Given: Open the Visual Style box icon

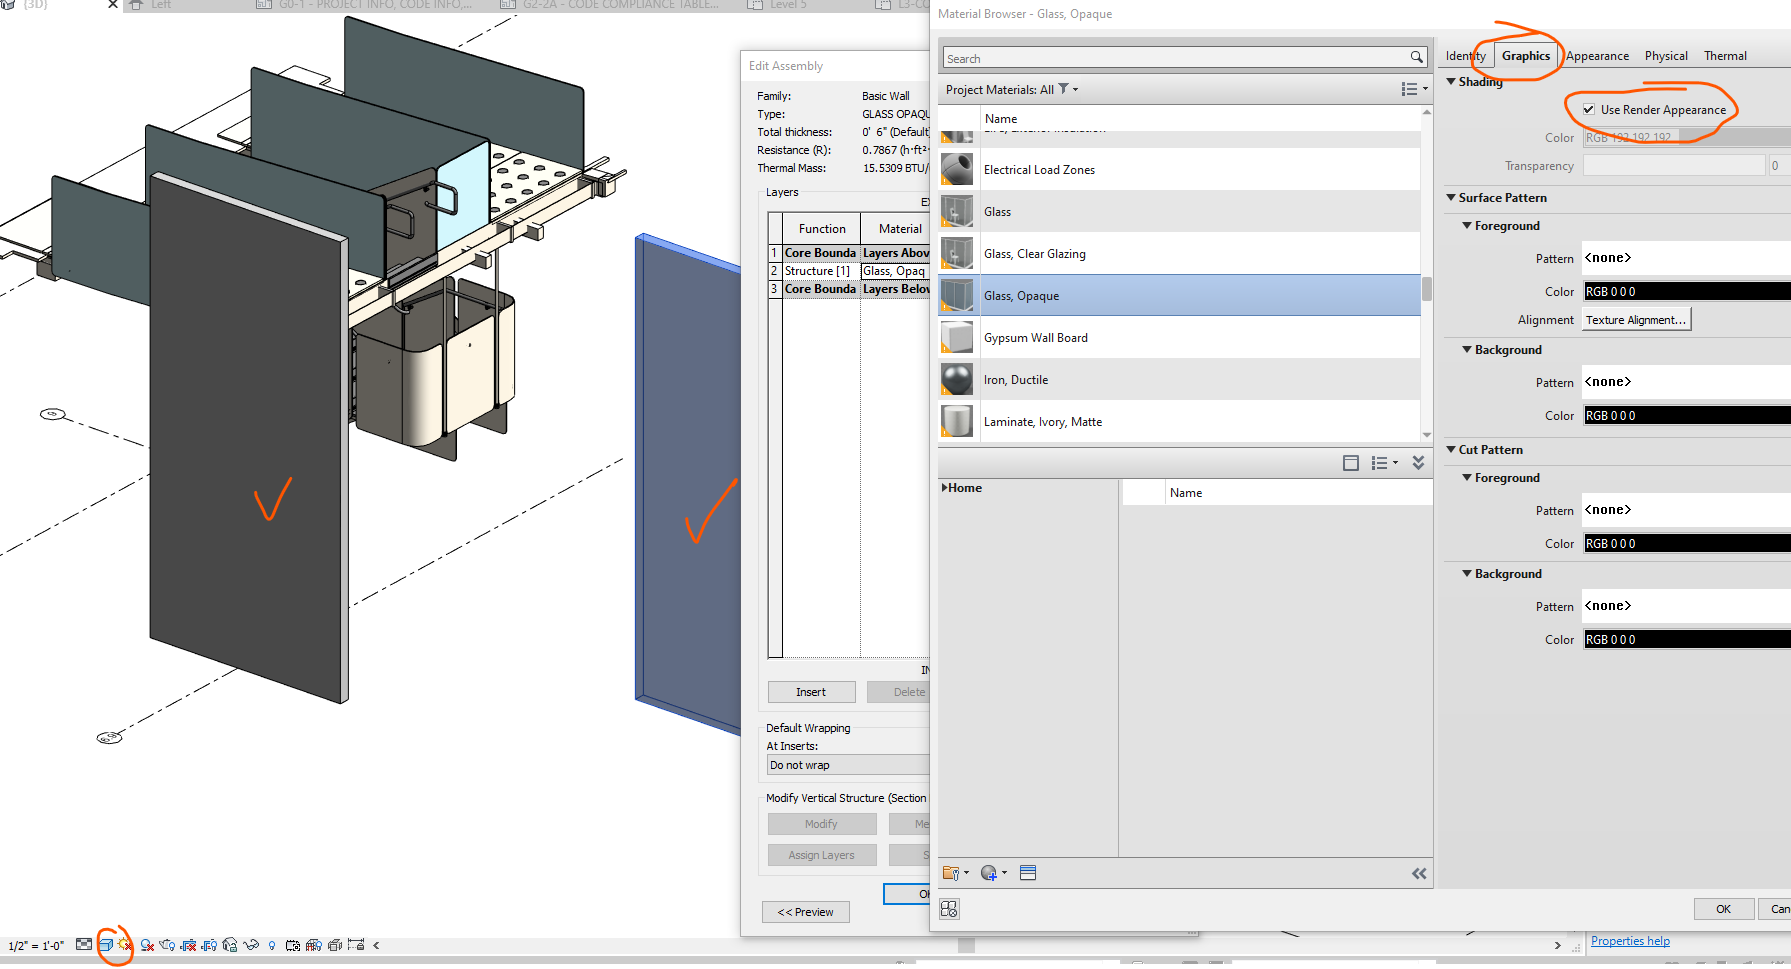Looking at the screenshot, I should click(107, 945).
